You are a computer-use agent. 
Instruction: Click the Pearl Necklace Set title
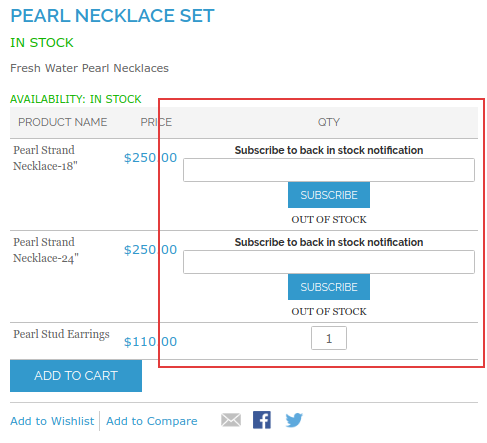click(112, 16)
